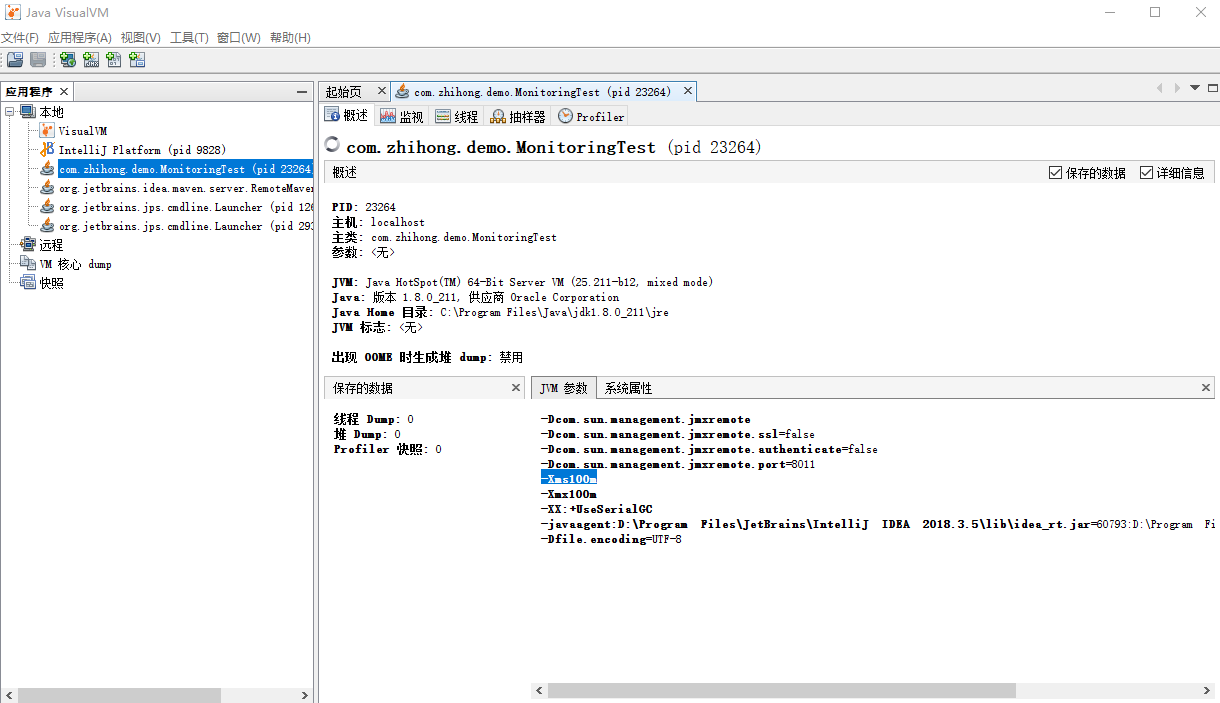Click right arrow of JVM arguments scrollbar
This screenshot has width=1220, height=703.
1209,691
